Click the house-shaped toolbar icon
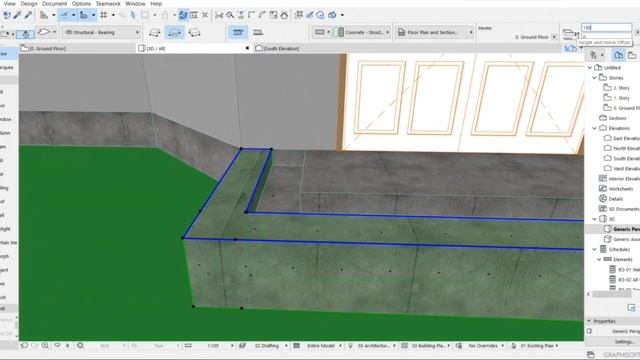The width and height of the screenshot is (640, 360). click(284, 15)
